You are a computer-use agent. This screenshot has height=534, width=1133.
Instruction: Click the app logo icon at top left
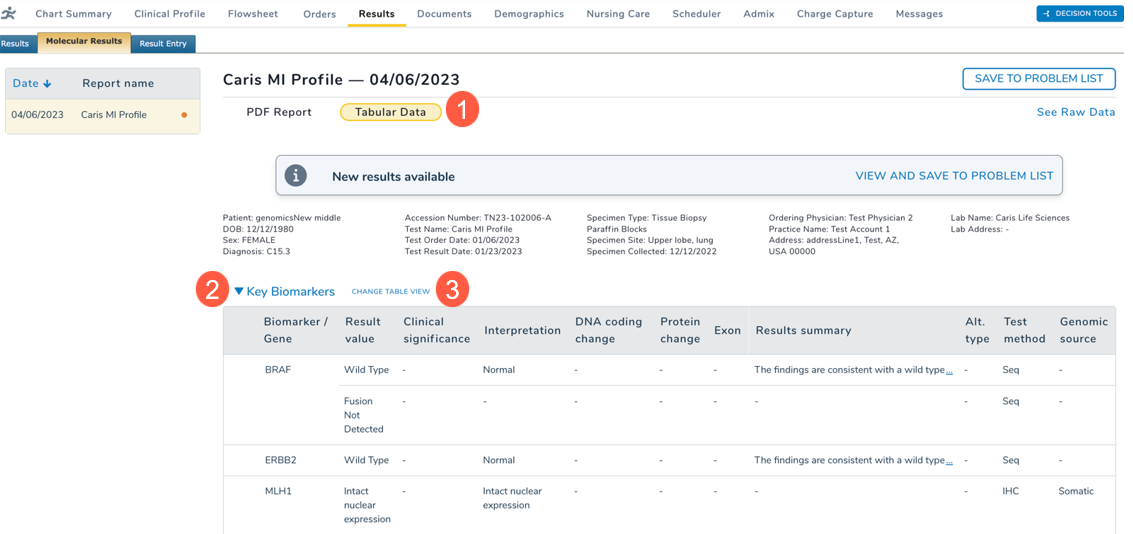[x=9, y=13]
